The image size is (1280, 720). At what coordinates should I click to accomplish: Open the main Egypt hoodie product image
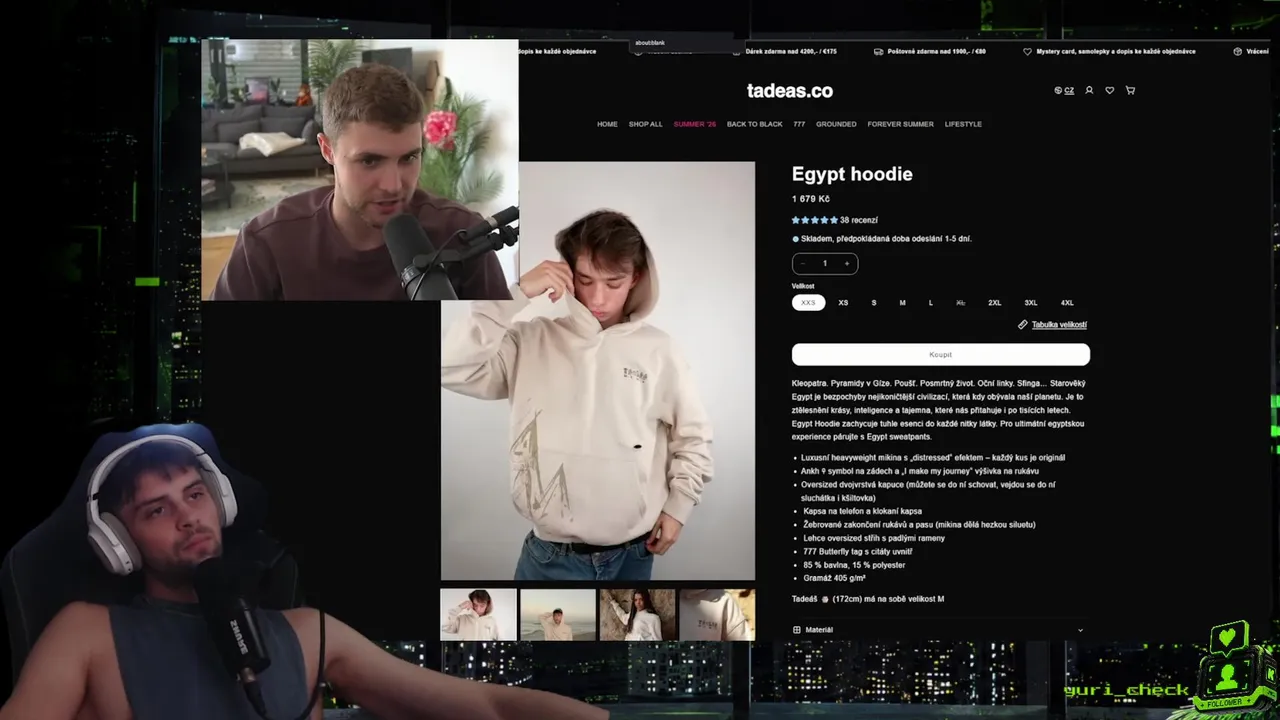click(598, 371)
